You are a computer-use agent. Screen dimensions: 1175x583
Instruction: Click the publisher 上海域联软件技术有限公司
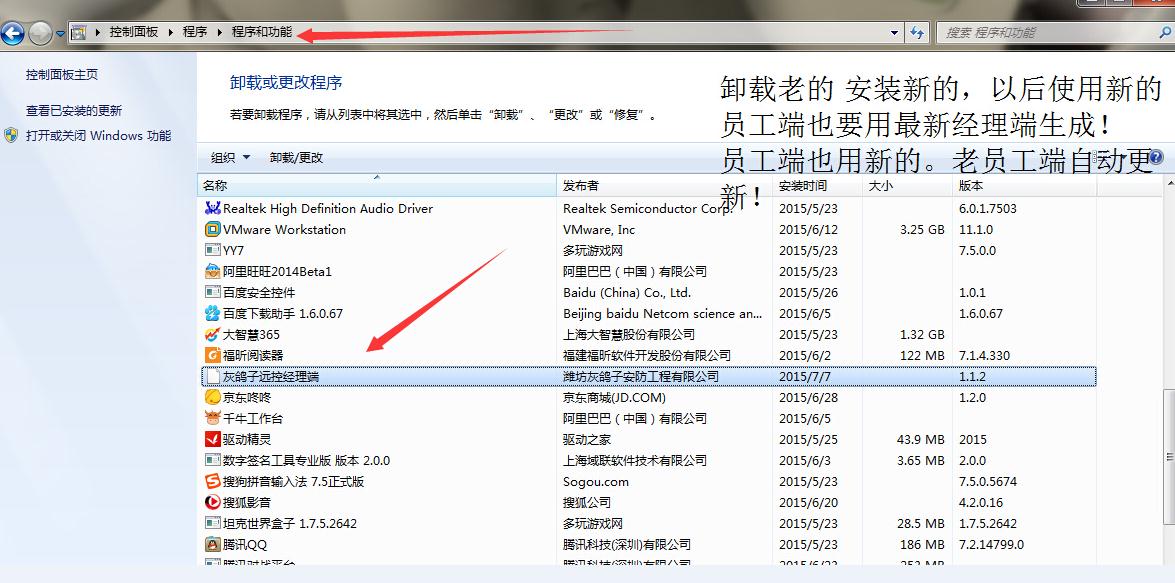[x=635, y=460]
